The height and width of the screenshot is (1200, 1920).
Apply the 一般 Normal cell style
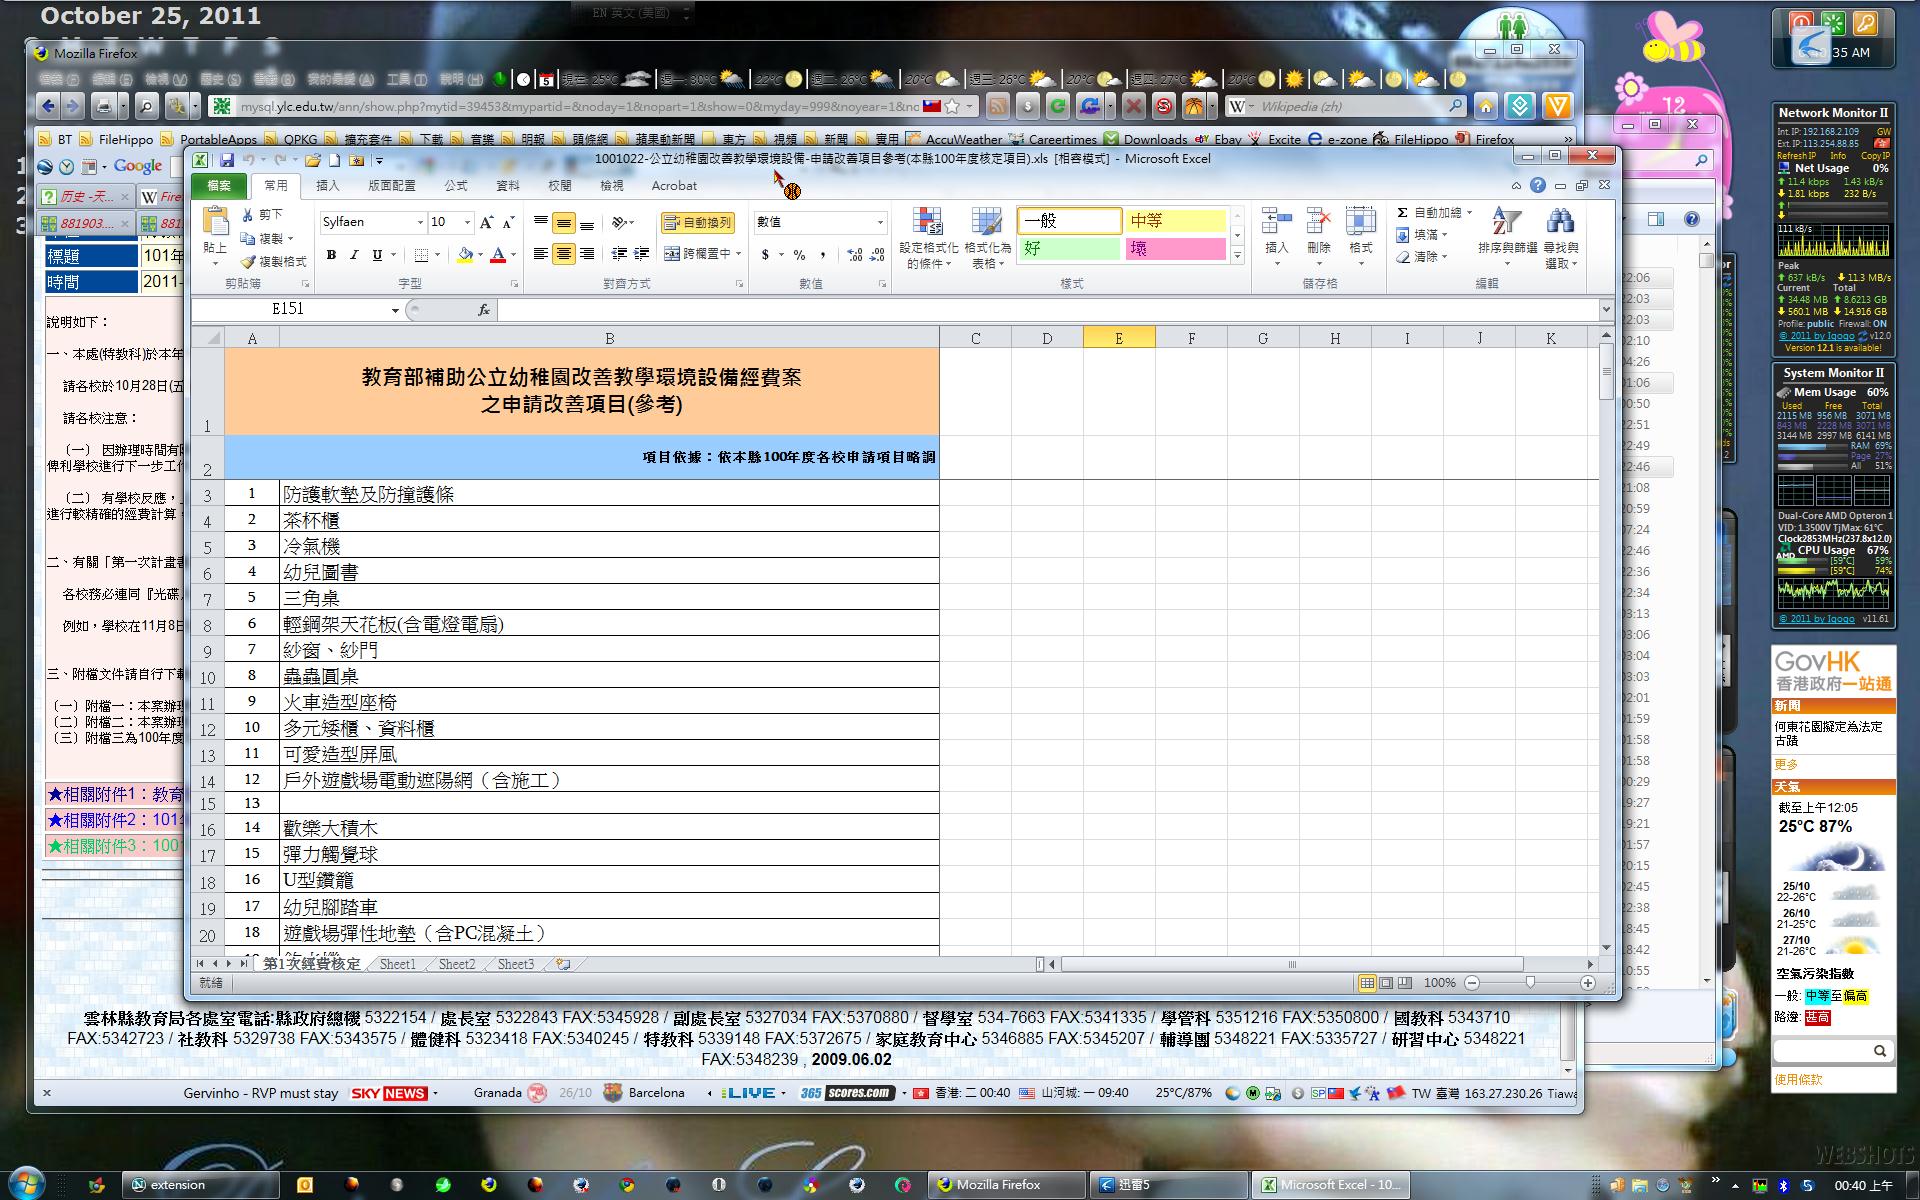1069,221
